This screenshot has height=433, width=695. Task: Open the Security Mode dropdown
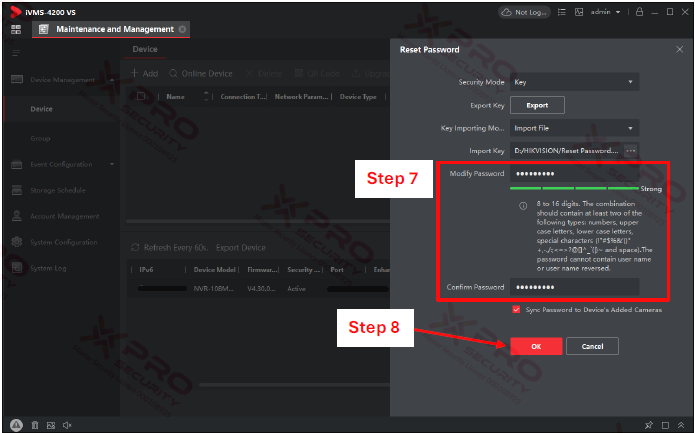(x=574, y=82)
